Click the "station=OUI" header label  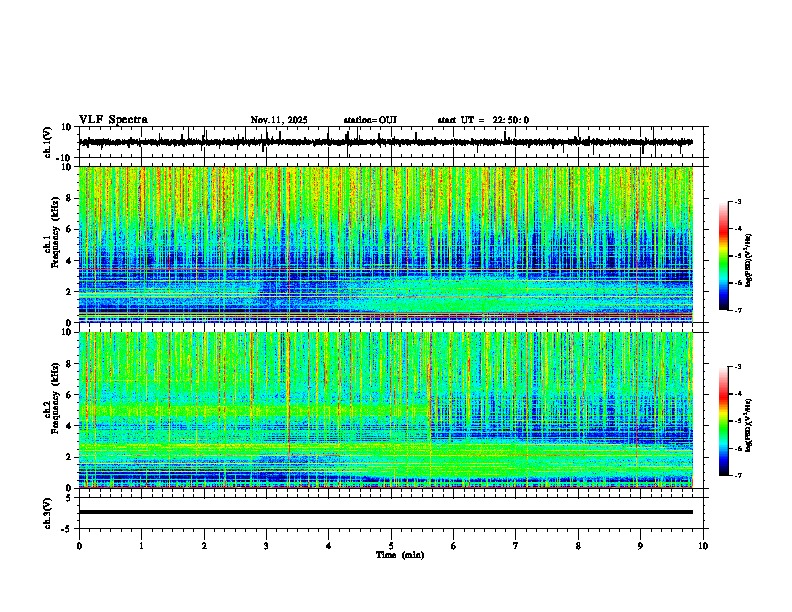370,120
